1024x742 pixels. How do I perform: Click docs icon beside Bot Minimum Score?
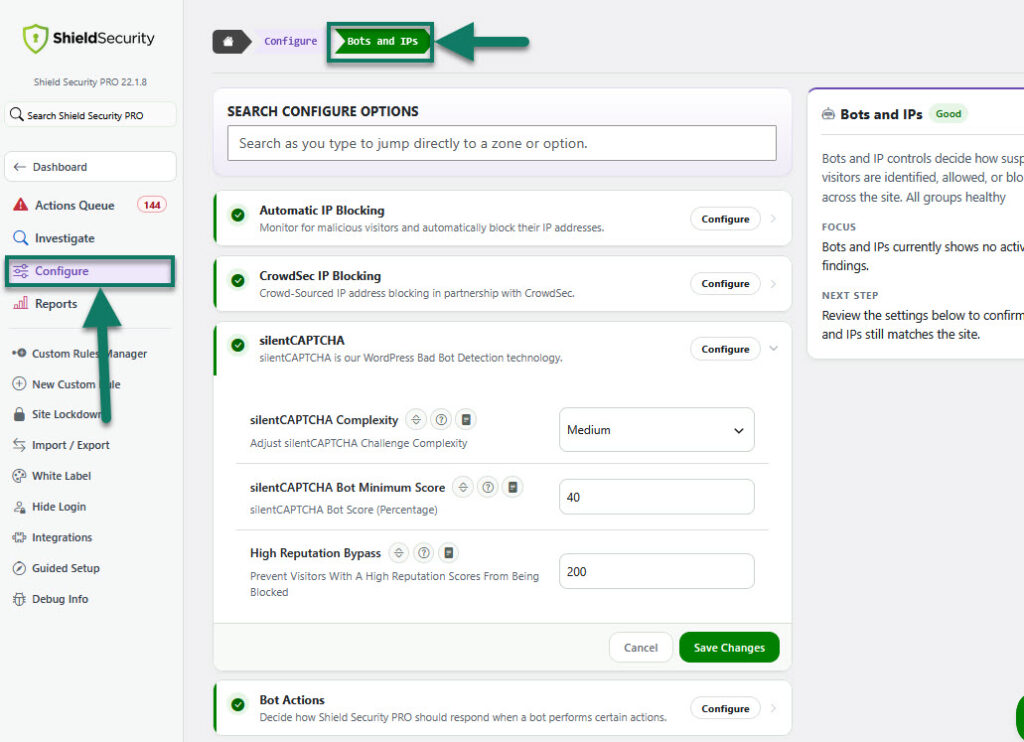[x=513, y=487]
